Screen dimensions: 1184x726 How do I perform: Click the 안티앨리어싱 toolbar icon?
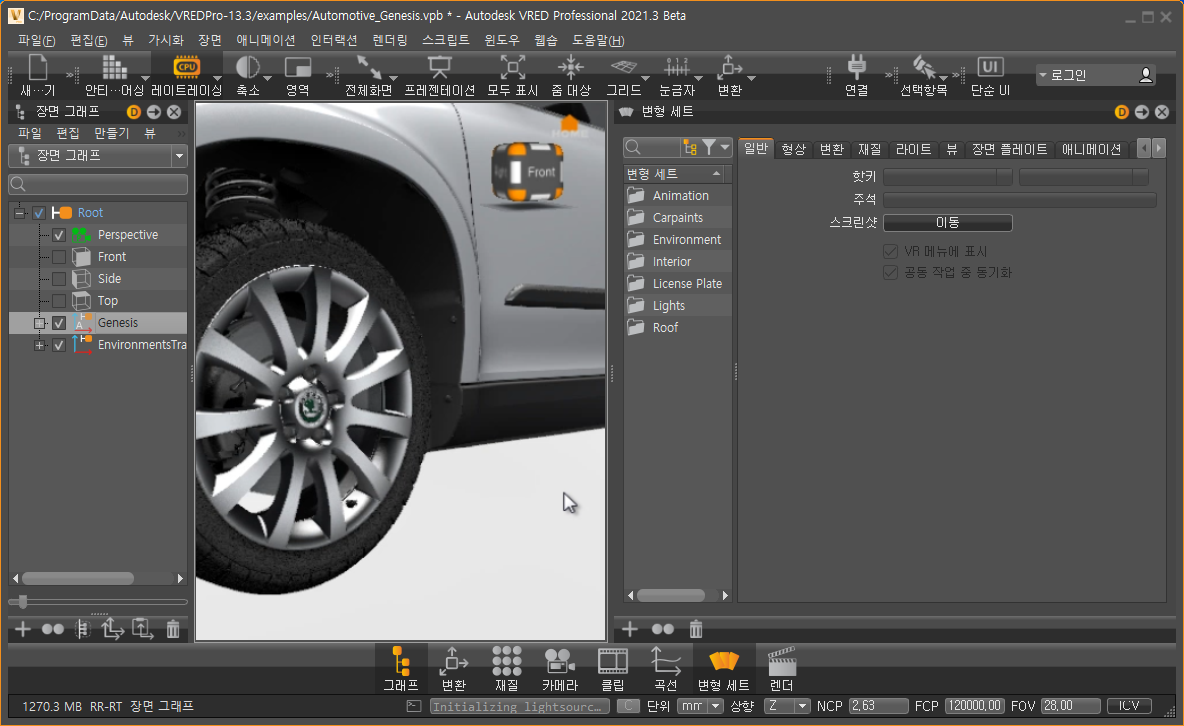114,67
